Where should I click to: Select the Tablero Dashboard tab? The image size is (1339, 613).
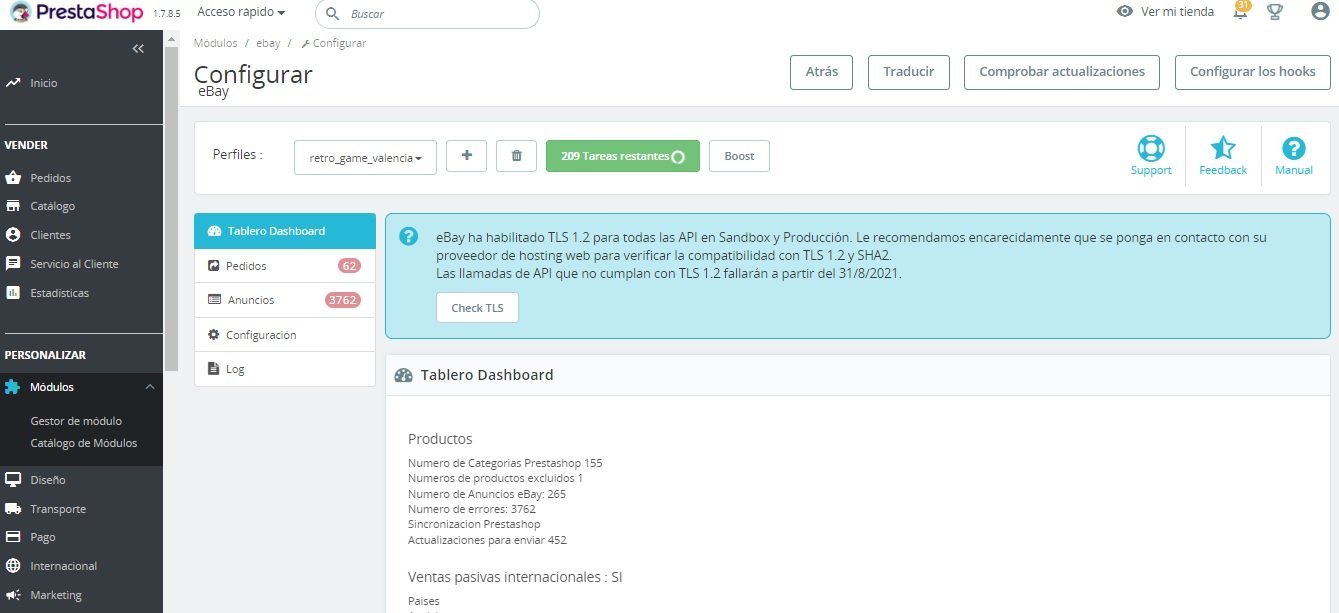[x=285, y=231]
